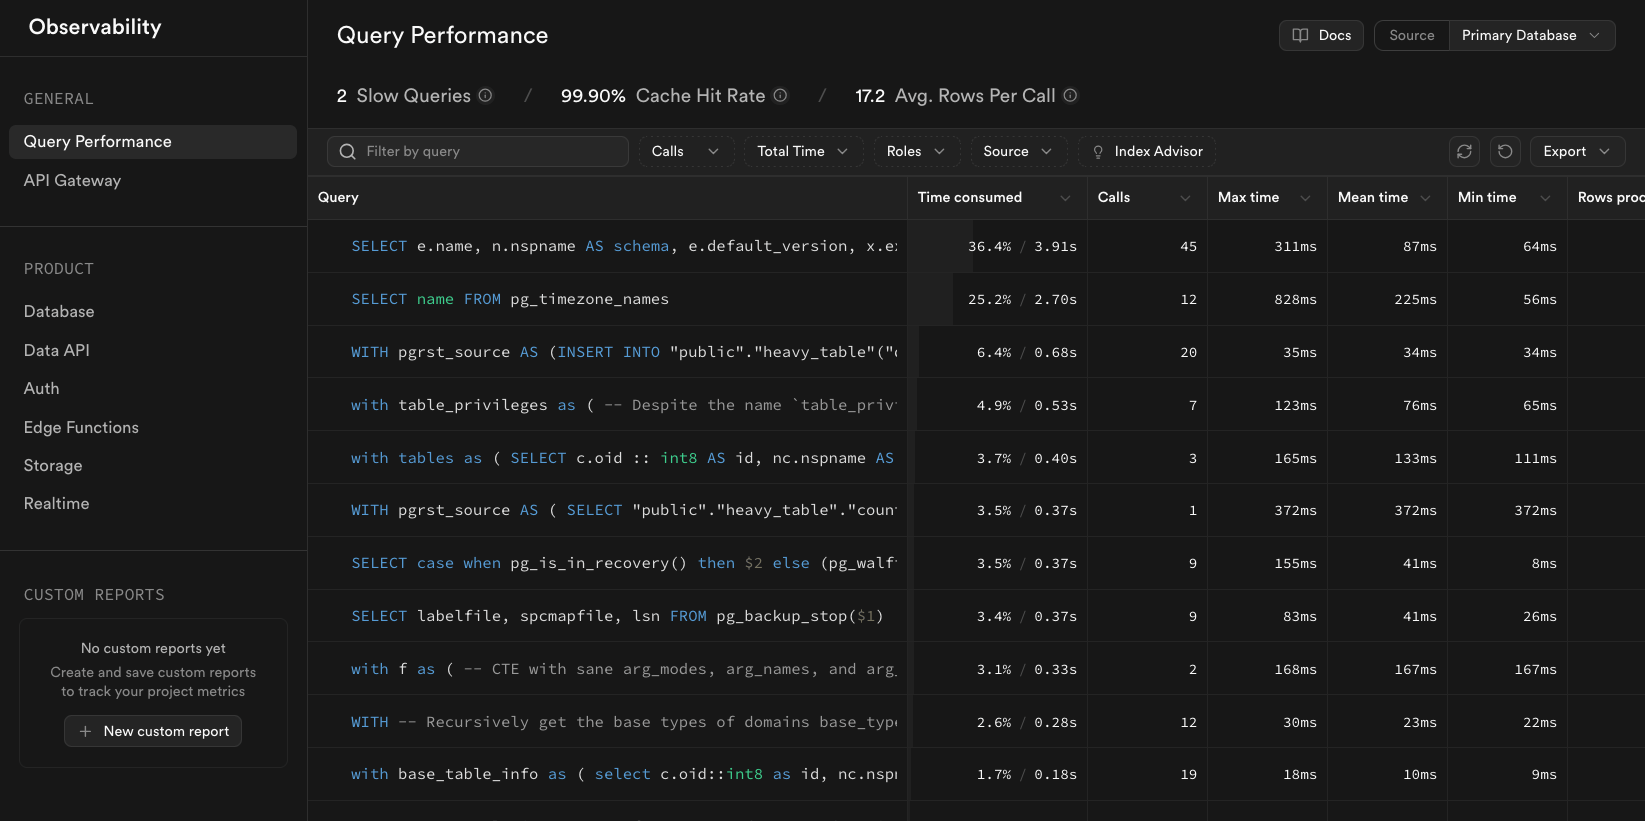1645x821 pixels.
Task: Click the Docs book icon
Action: coord(1300,35)
